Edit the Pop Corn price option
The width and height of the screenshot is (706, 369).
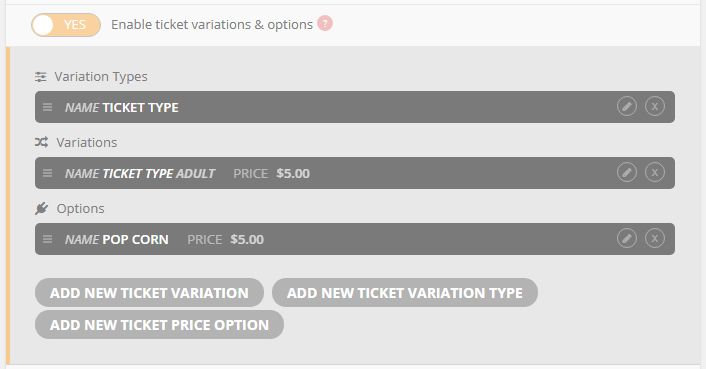(x=627, y=238)
